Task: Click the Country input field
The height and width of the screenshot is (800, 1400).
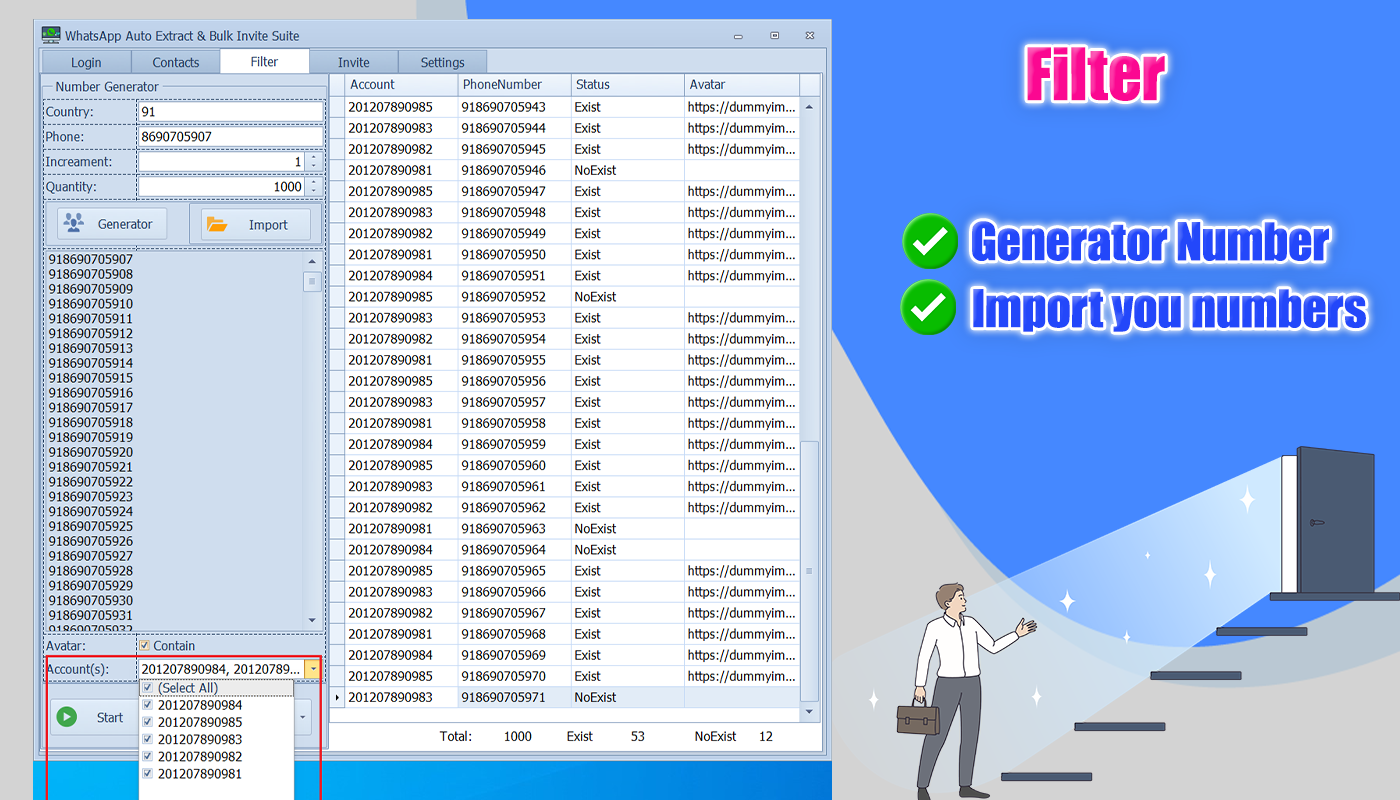Action: coord(230,112)
